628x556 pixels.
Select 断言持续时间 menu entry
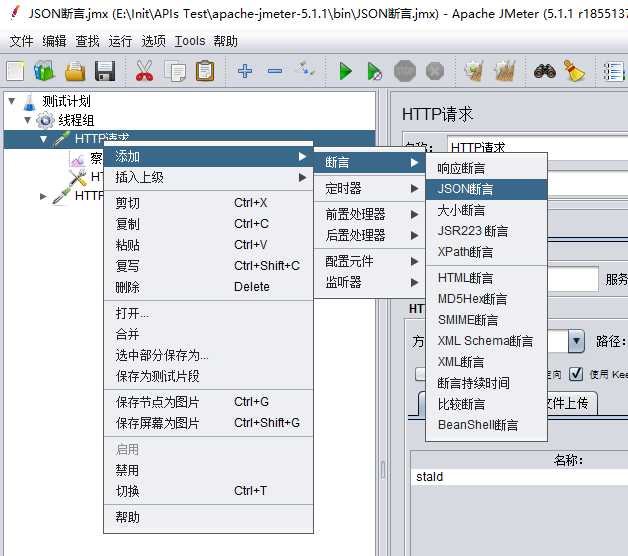click(x=486, y=383)
